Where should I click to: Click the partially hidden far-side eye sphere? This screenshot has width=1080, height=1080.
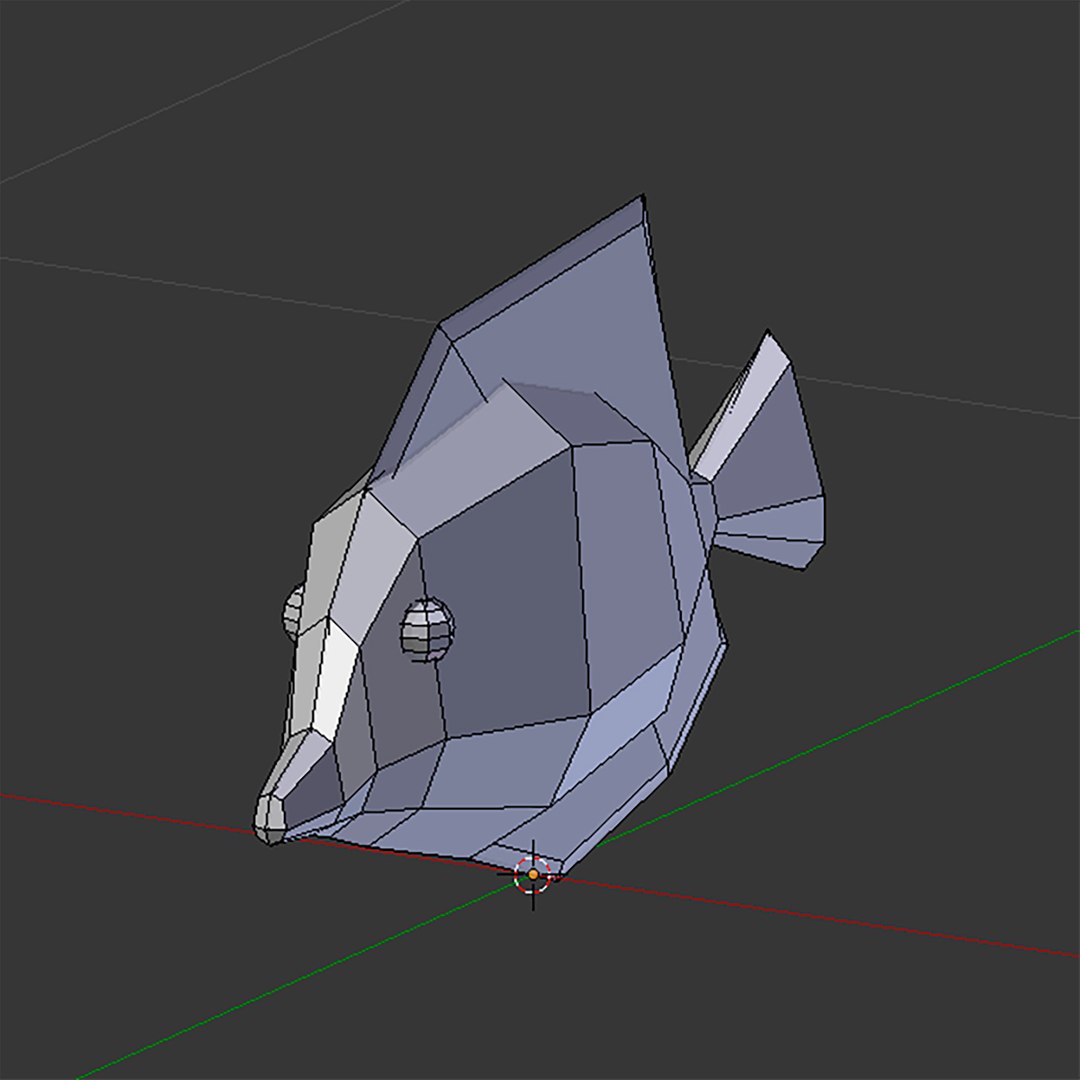pyautogui.click(x=293, y=612)
